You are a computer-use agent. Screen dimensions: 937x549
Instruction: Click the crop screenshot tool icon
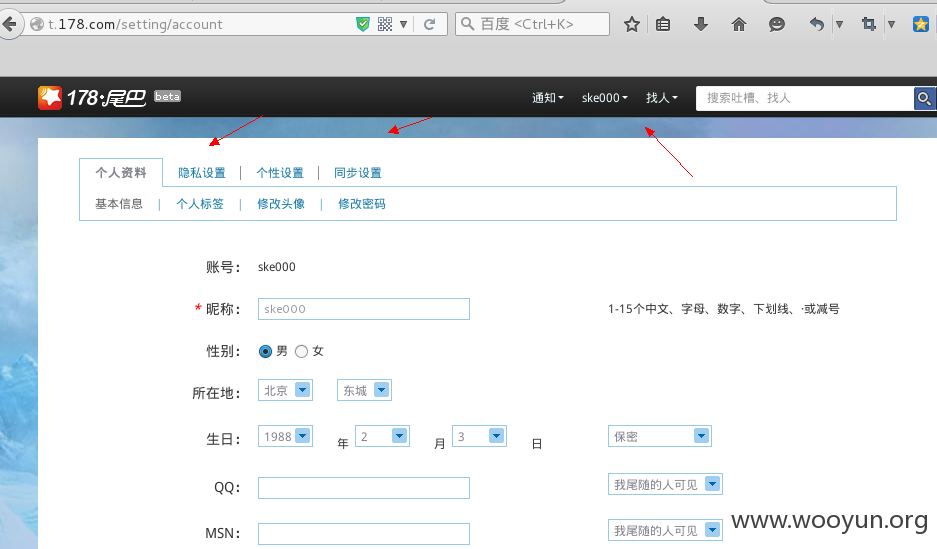coord(869,24)
